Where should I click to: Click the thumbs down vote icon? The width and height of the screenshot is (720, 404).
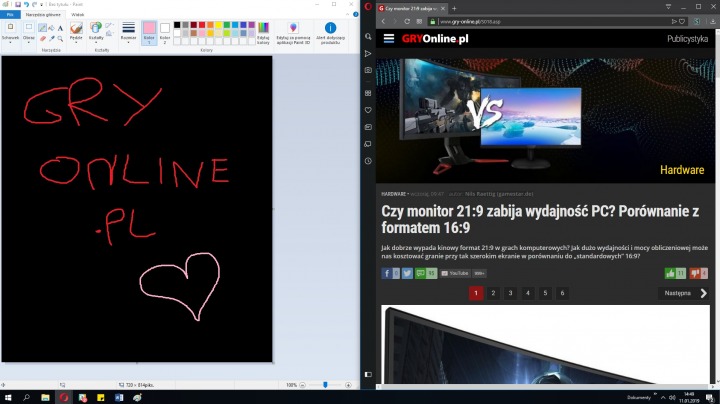point(693,273)
